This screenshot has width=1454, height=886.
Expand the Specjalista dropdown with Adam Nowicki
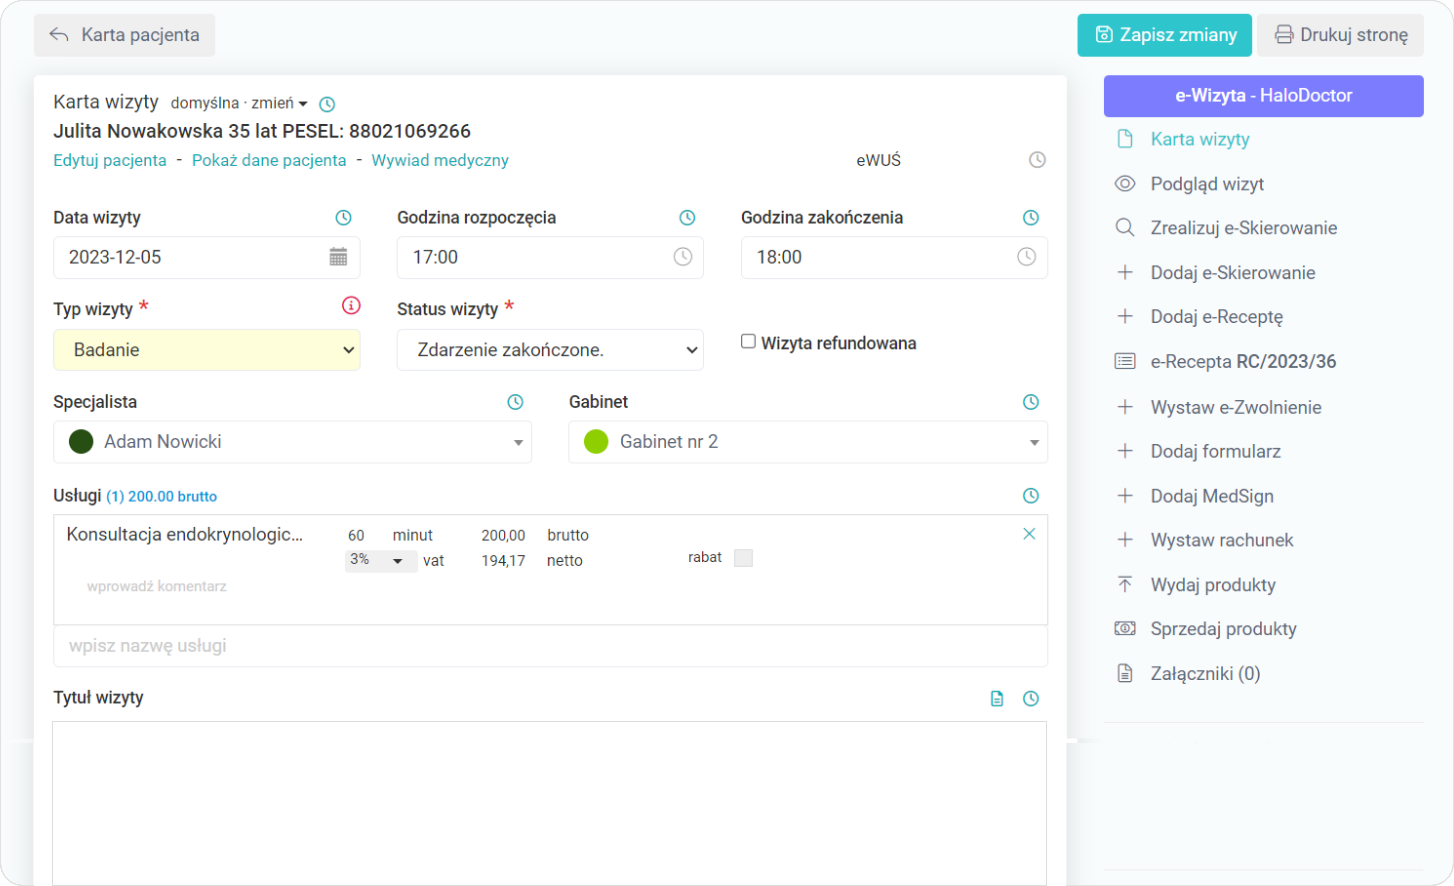coord(292,442)
